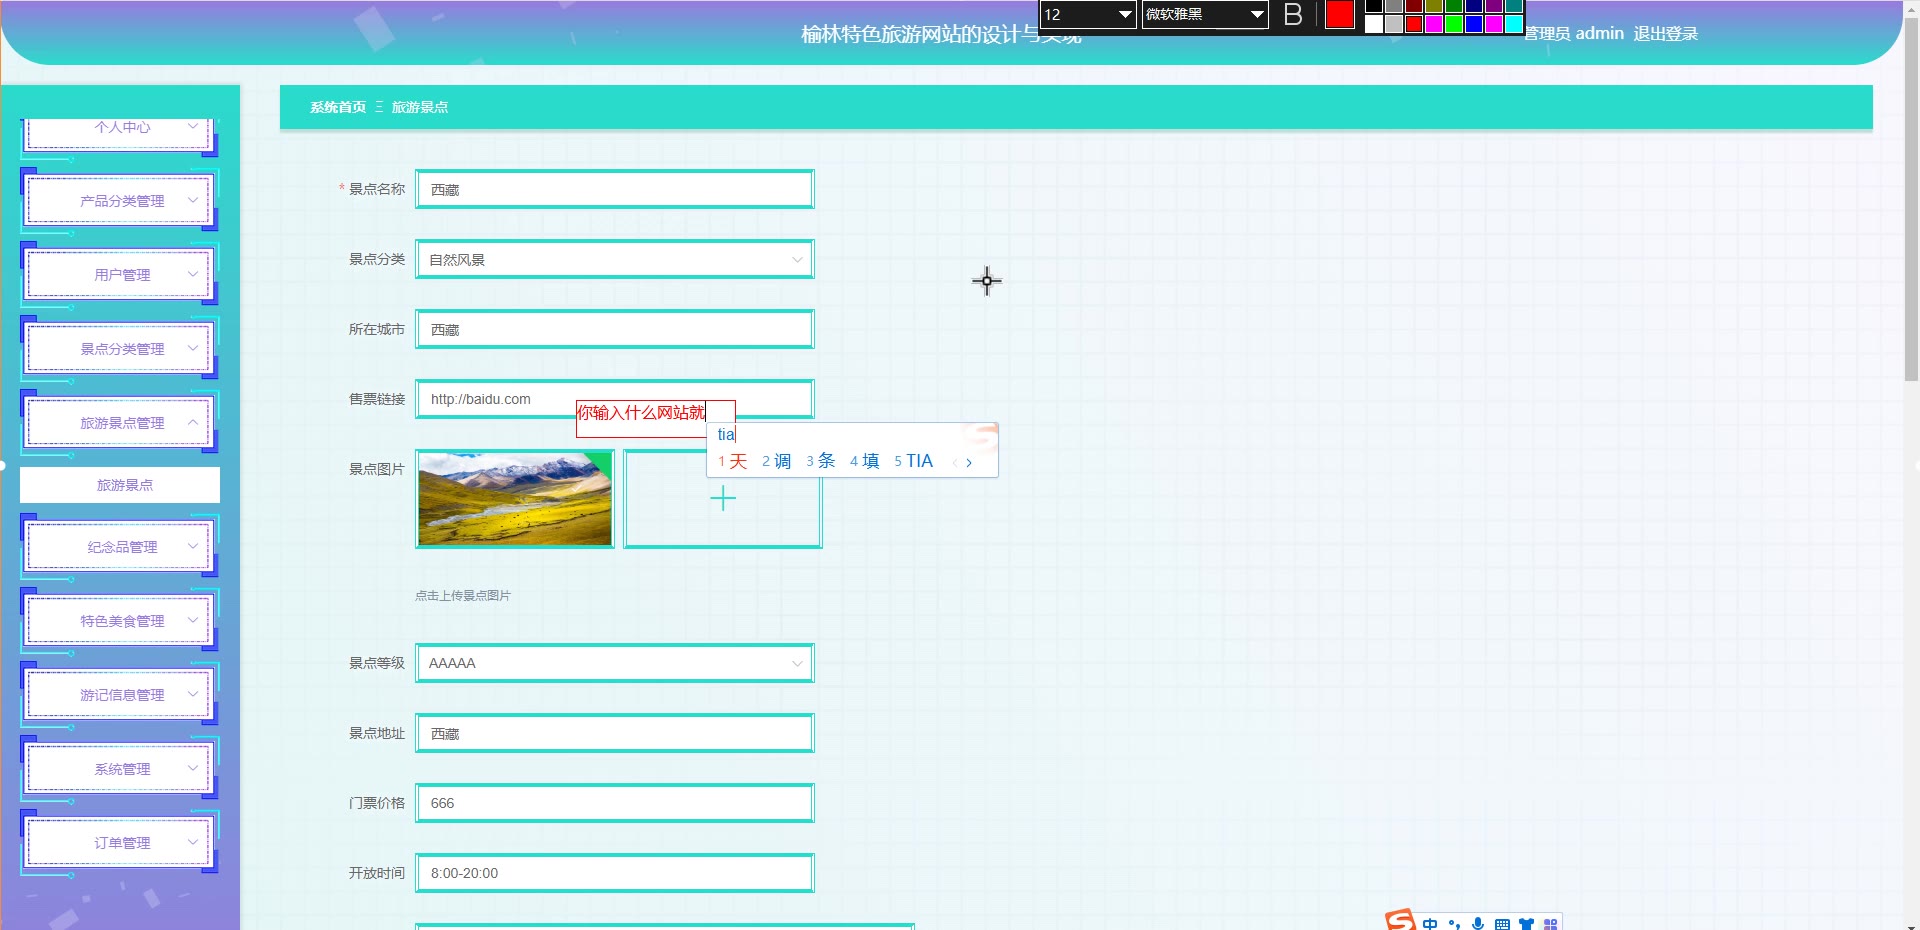This screenshot has width=1920, height=930.
Task: Open Sogou skin shirt icon
Action: 1526,924
